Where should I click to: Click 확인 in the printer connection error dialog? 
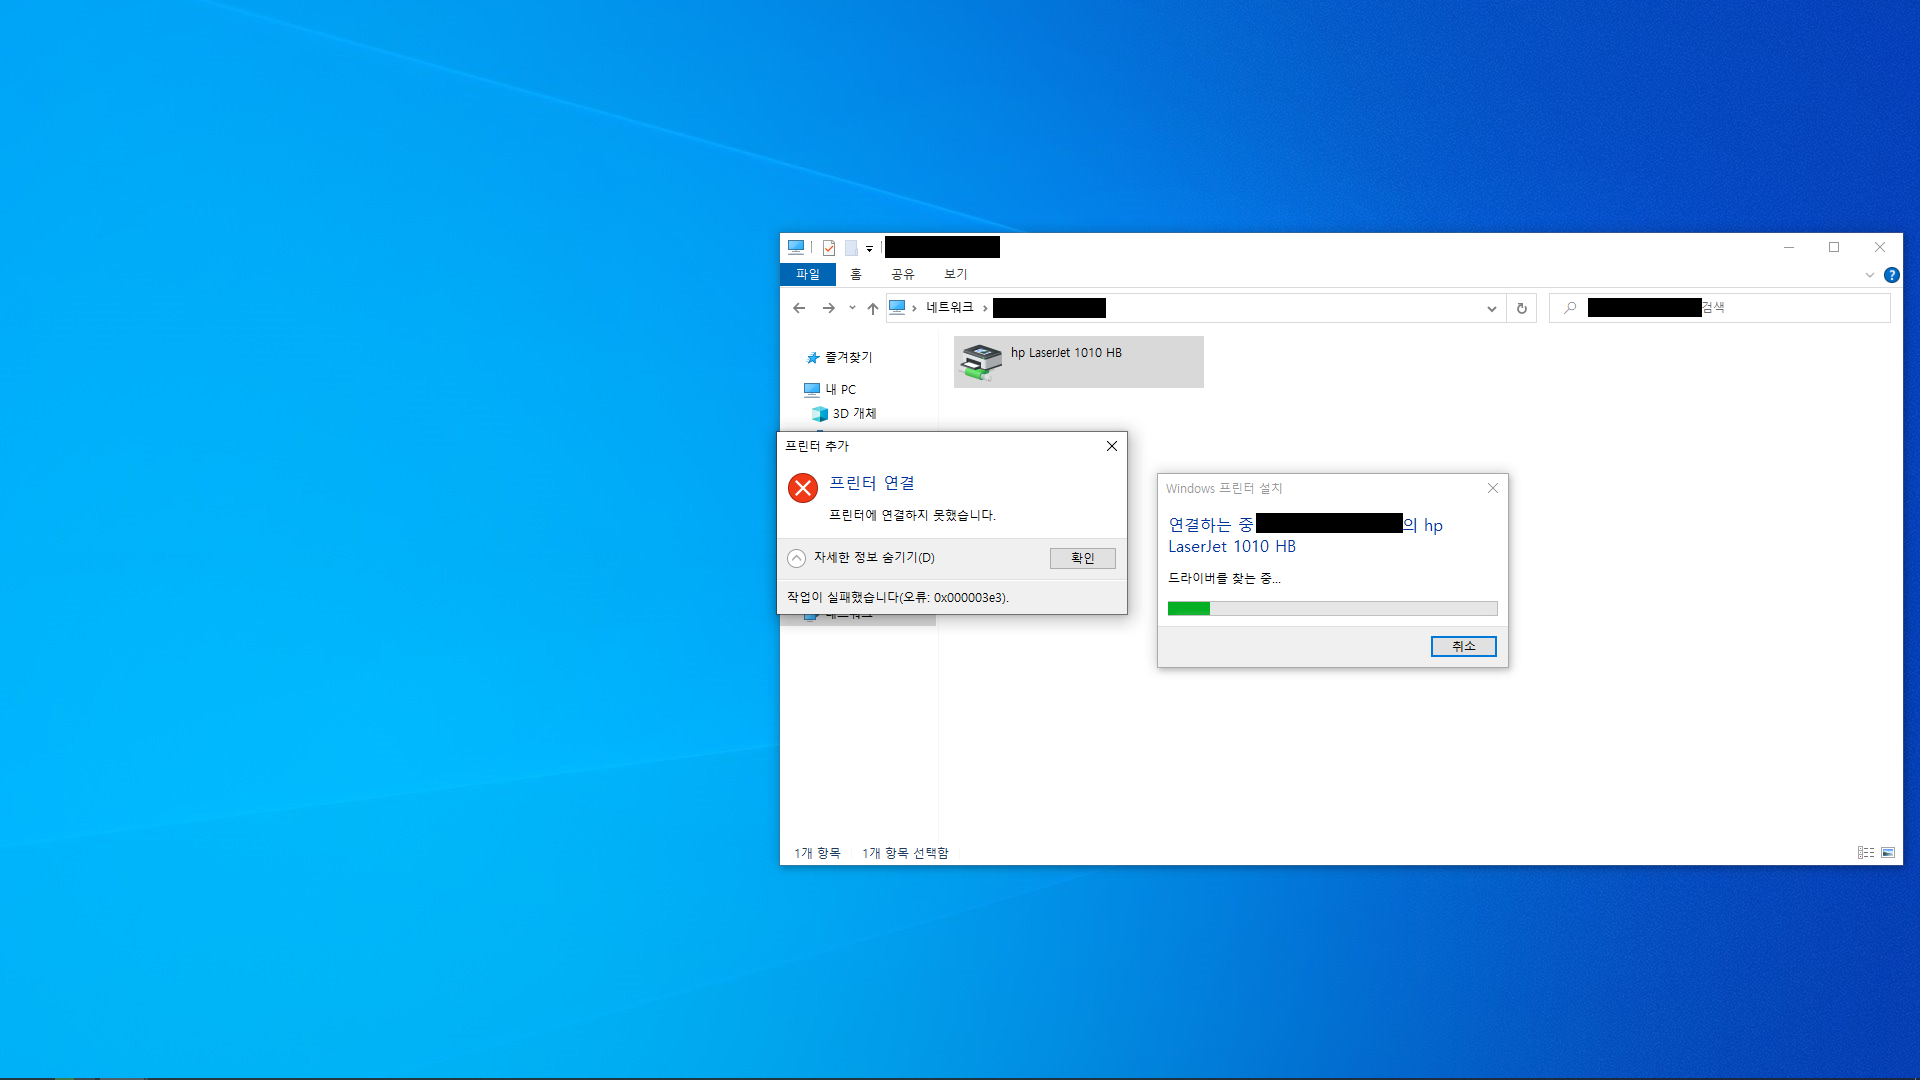(1082, 558)
